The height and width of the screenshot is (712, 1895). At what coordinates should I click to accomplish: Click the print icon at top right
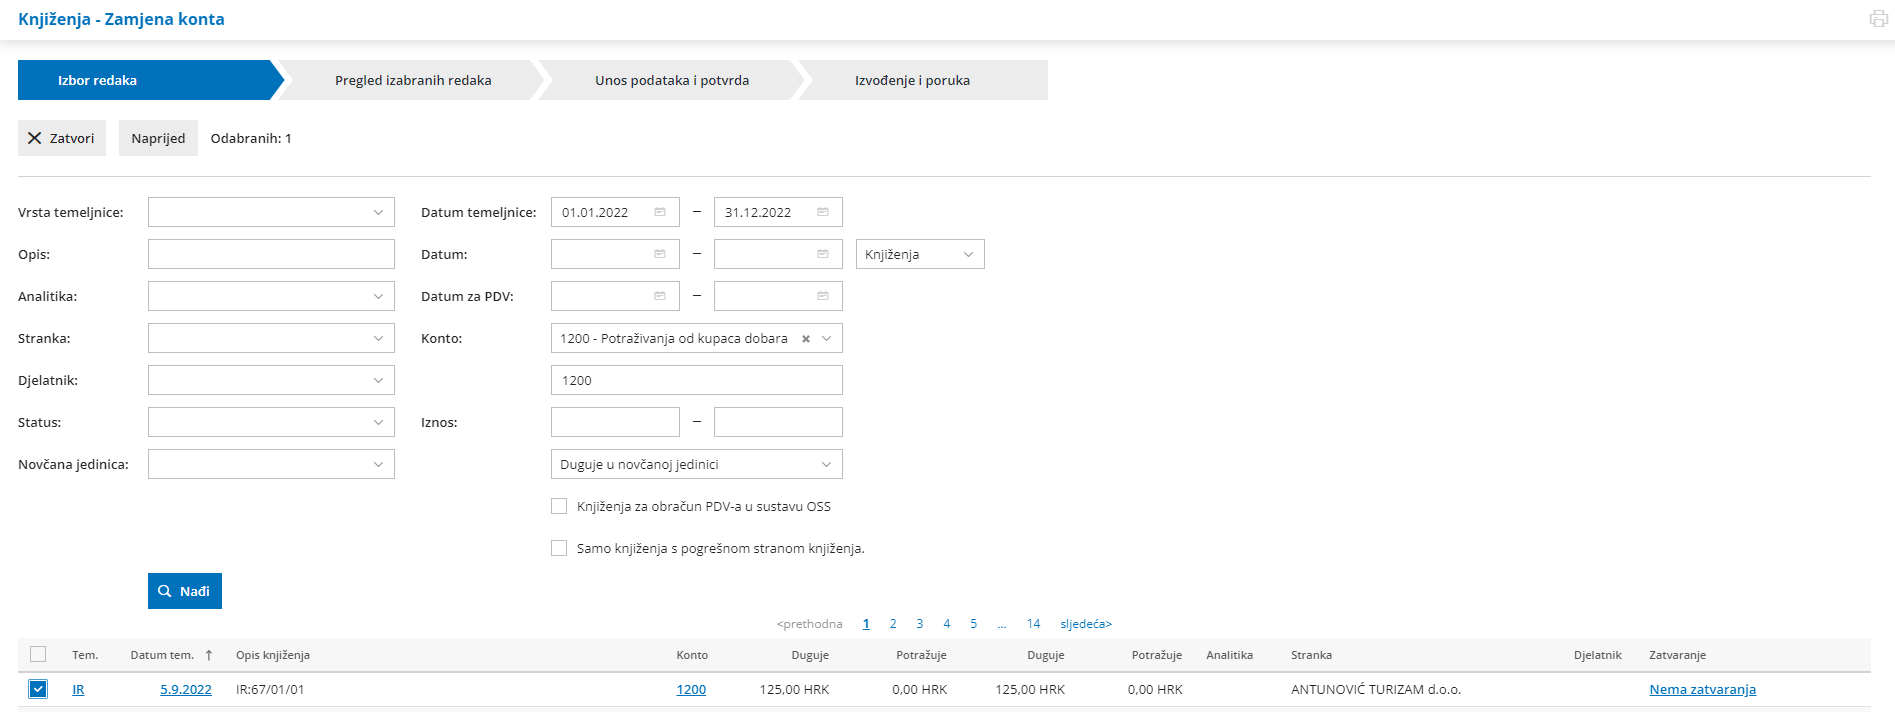point(1878,19)
